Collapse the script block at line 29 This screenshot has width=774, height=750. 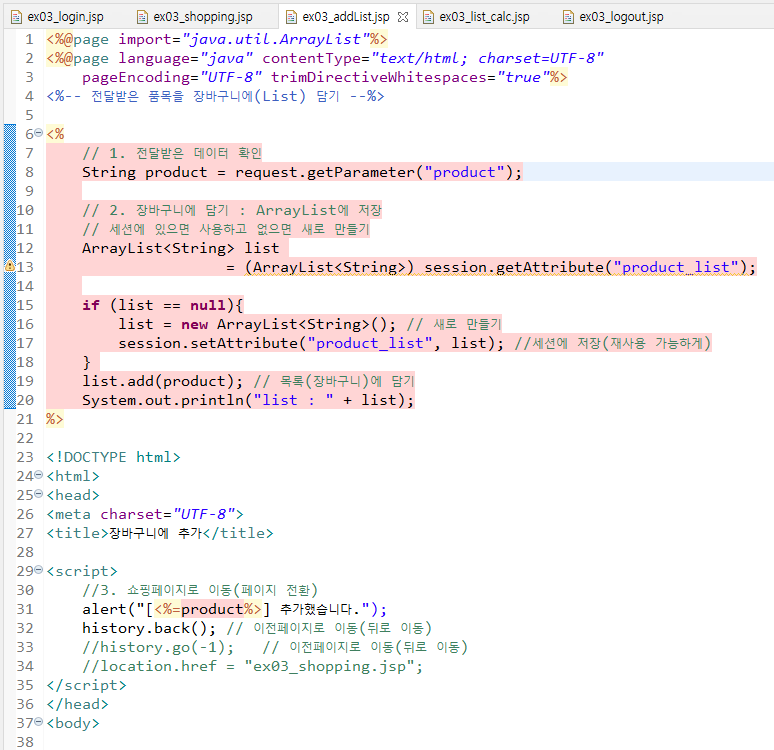[39, 570]
